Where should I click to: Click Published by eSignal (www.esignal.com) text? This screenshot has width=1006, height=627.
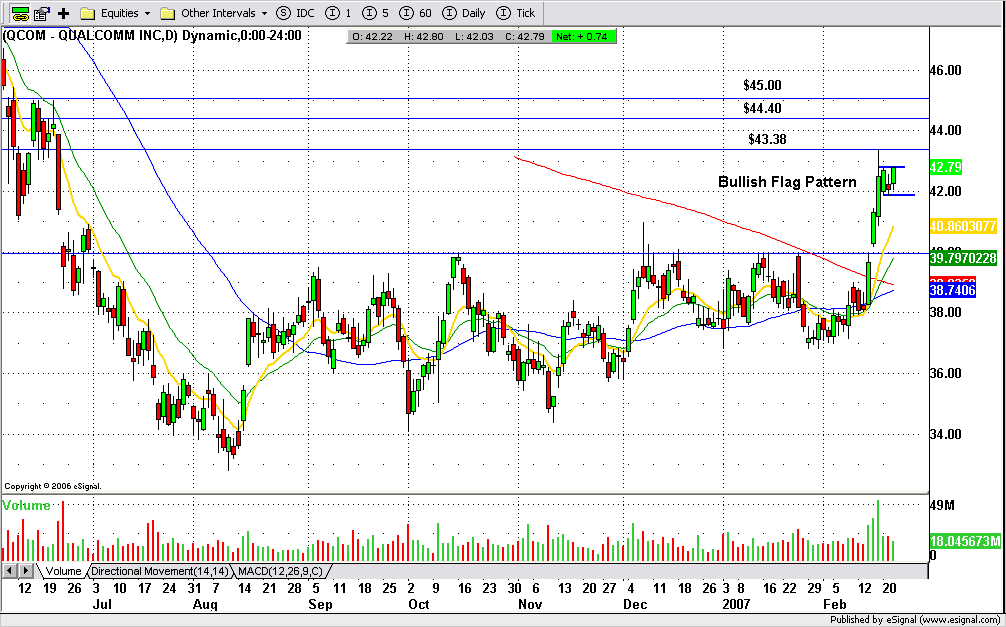915,620
